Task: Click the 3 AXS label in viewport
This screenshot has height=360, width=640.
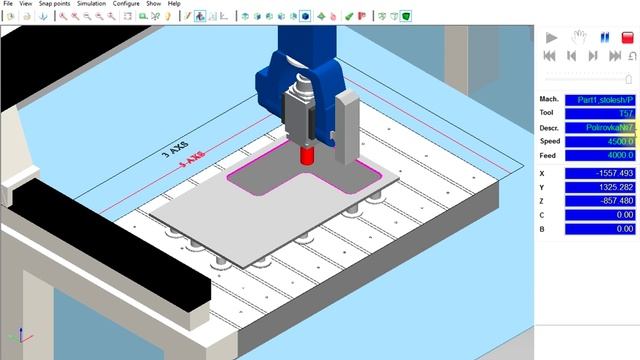Action: tap(175, 149)
